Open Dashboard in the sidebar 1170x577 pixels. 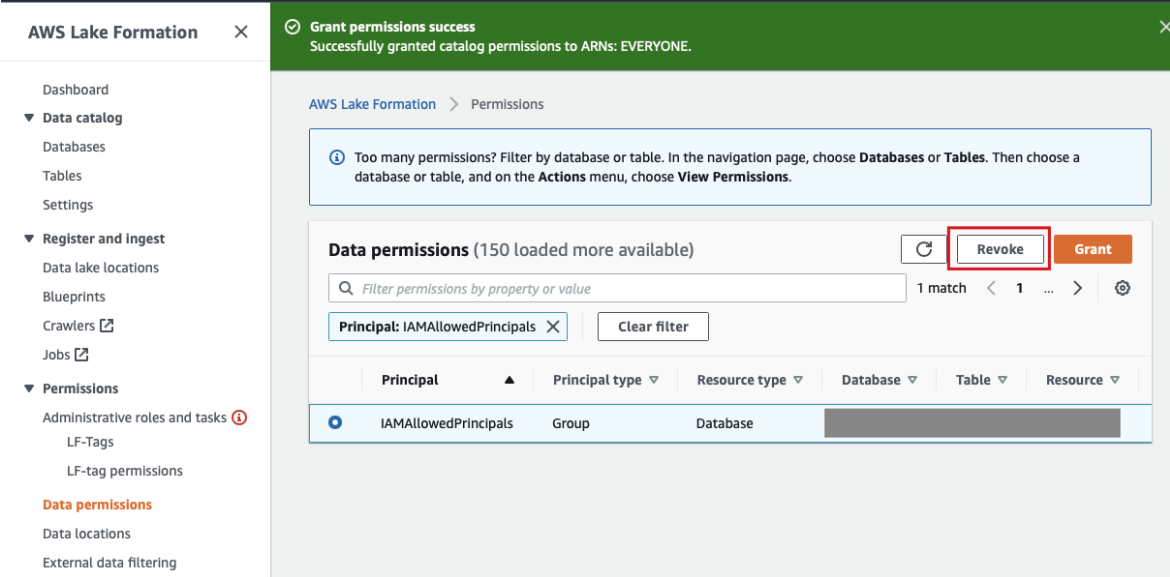[x=75, y=90]
